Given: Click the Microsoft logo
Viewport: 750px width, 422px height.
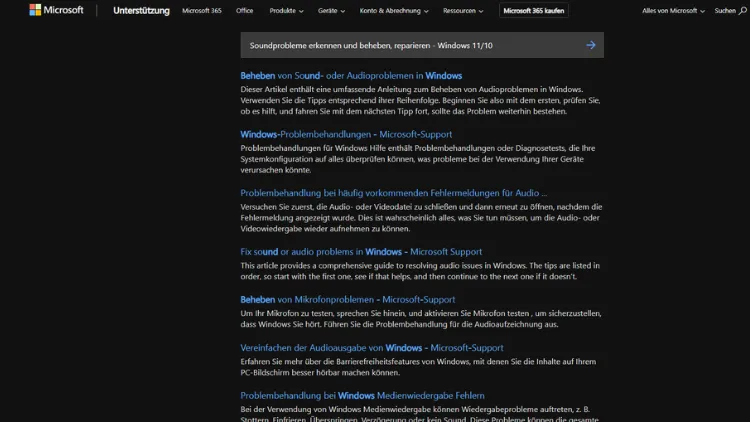Looking at the screenshot, I should [x=56, y=10].
